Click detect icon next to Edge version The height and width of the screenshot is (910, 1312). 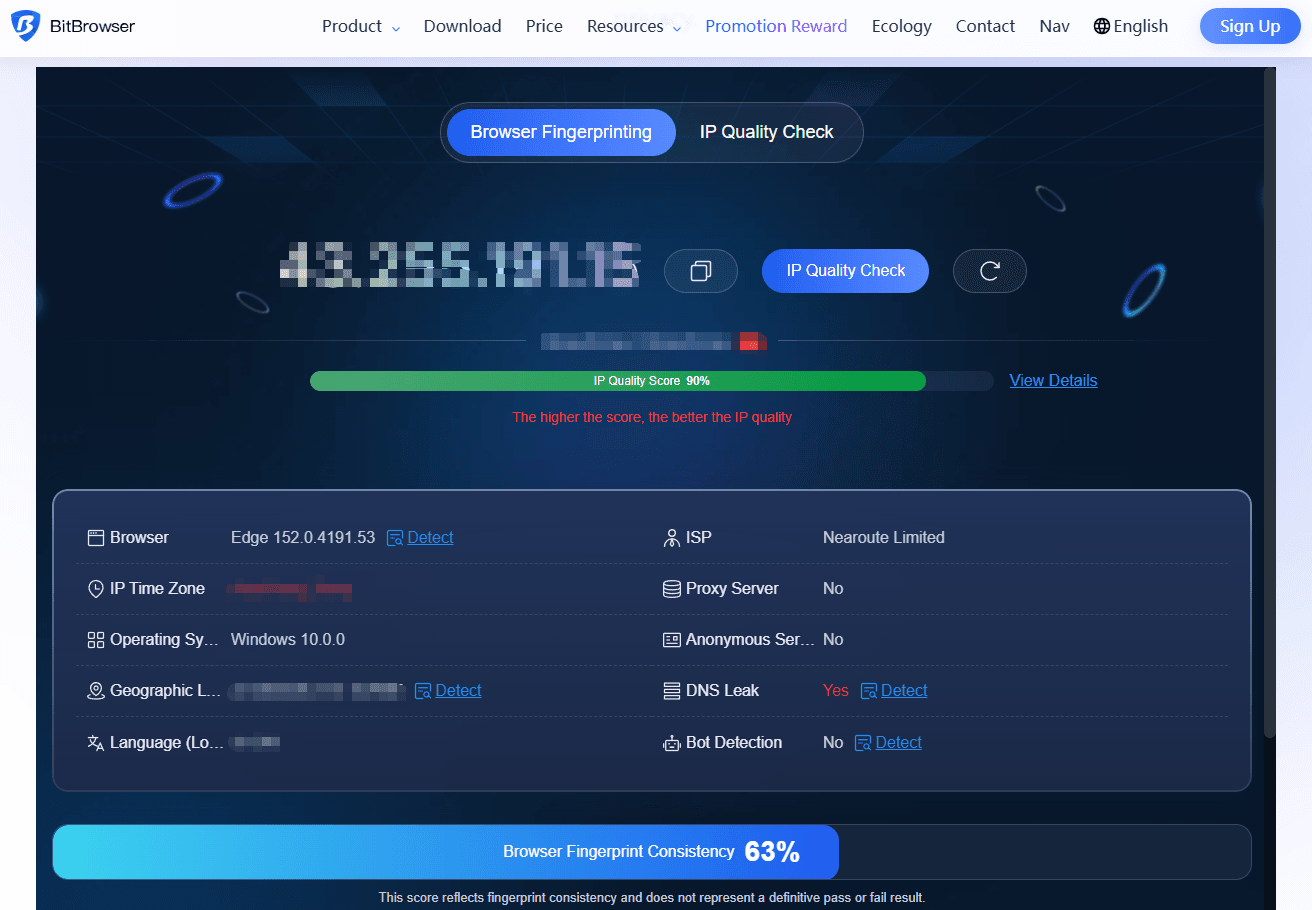pos(395,538)
